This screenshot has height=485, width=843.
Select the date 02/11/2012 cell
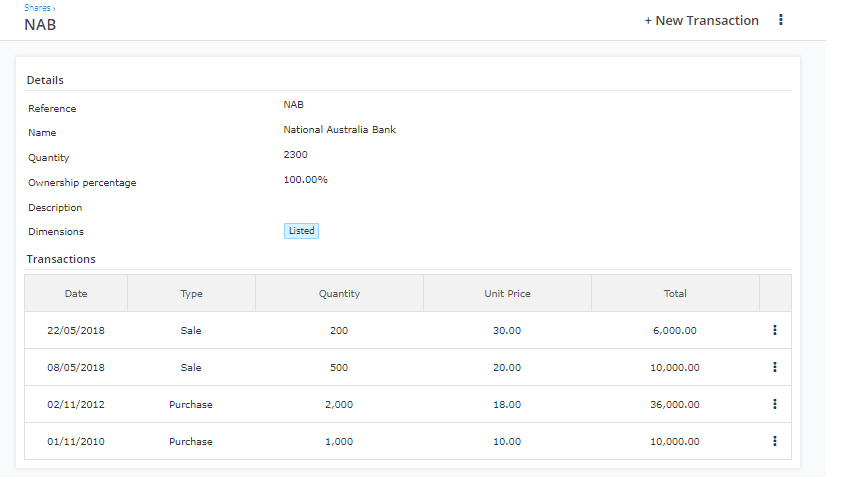coord(76,405)
